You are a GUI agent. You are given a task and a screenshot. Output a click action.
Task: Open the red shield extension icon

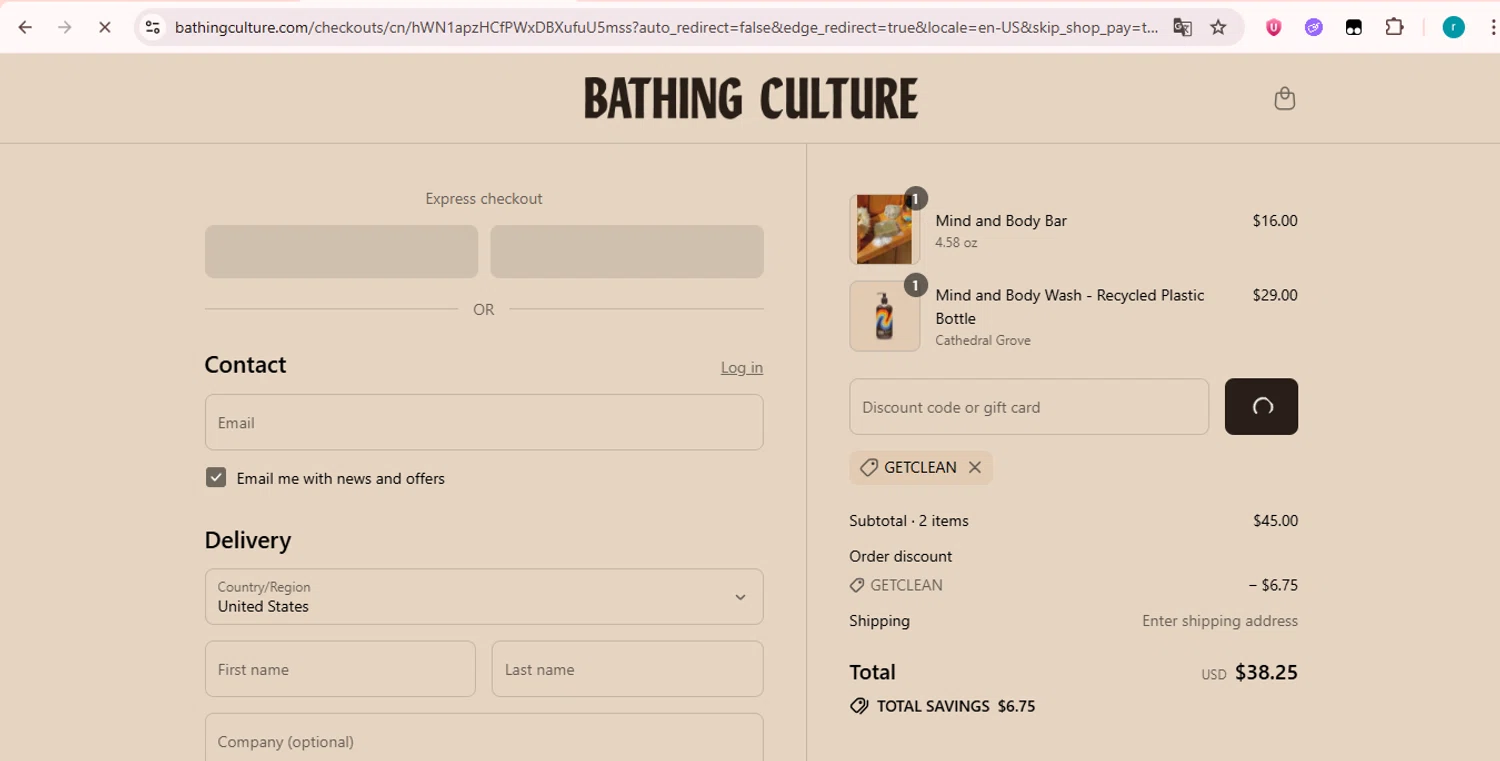point(1273,27)
